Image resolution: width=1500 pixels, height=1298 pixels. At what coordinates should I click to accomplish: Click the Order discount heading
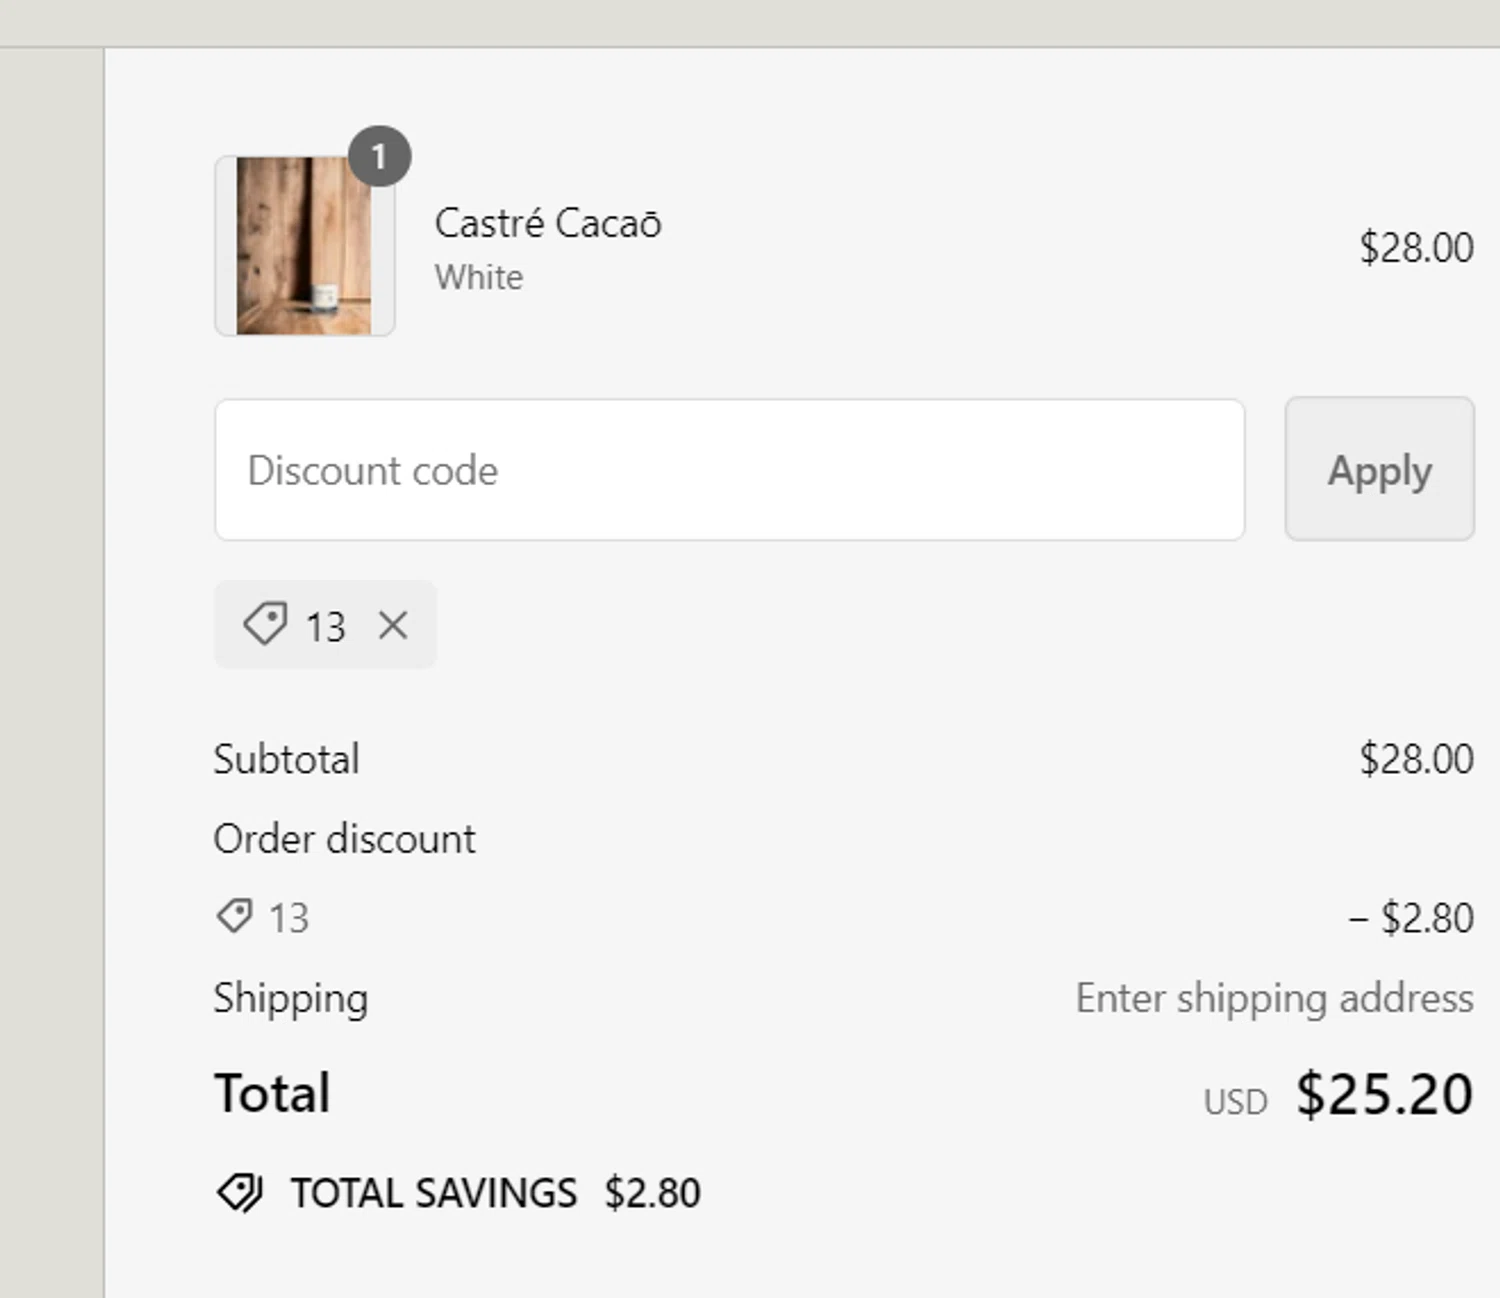pos(344,839)
